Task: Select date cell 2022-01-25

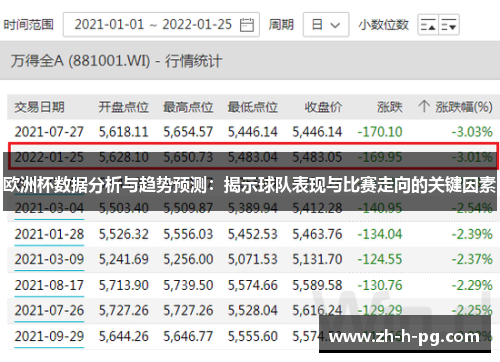Action: coord(49,157)
